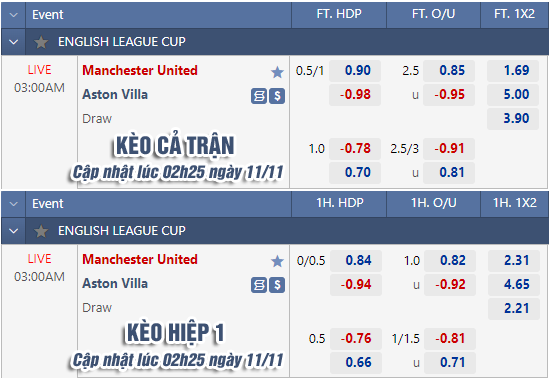
Task: Select first-half home win odds 2.31
Action: tap(514, 260)
